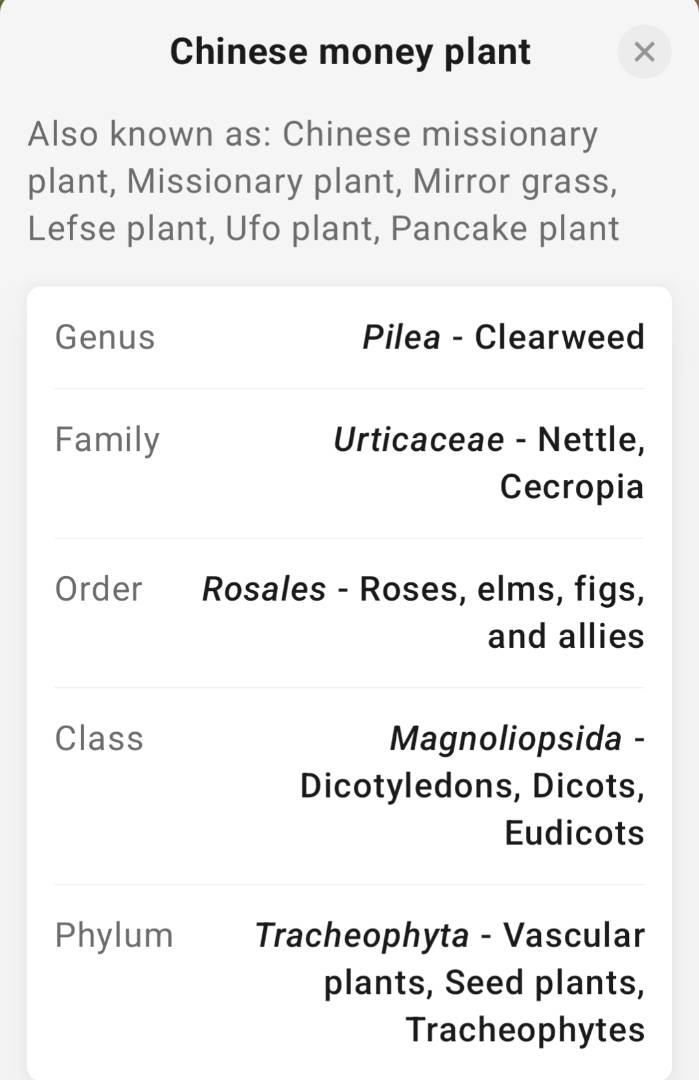Select the 'Pancake plant' alias text
This screenshot has height=1080, width=699.
coord(505,229)
